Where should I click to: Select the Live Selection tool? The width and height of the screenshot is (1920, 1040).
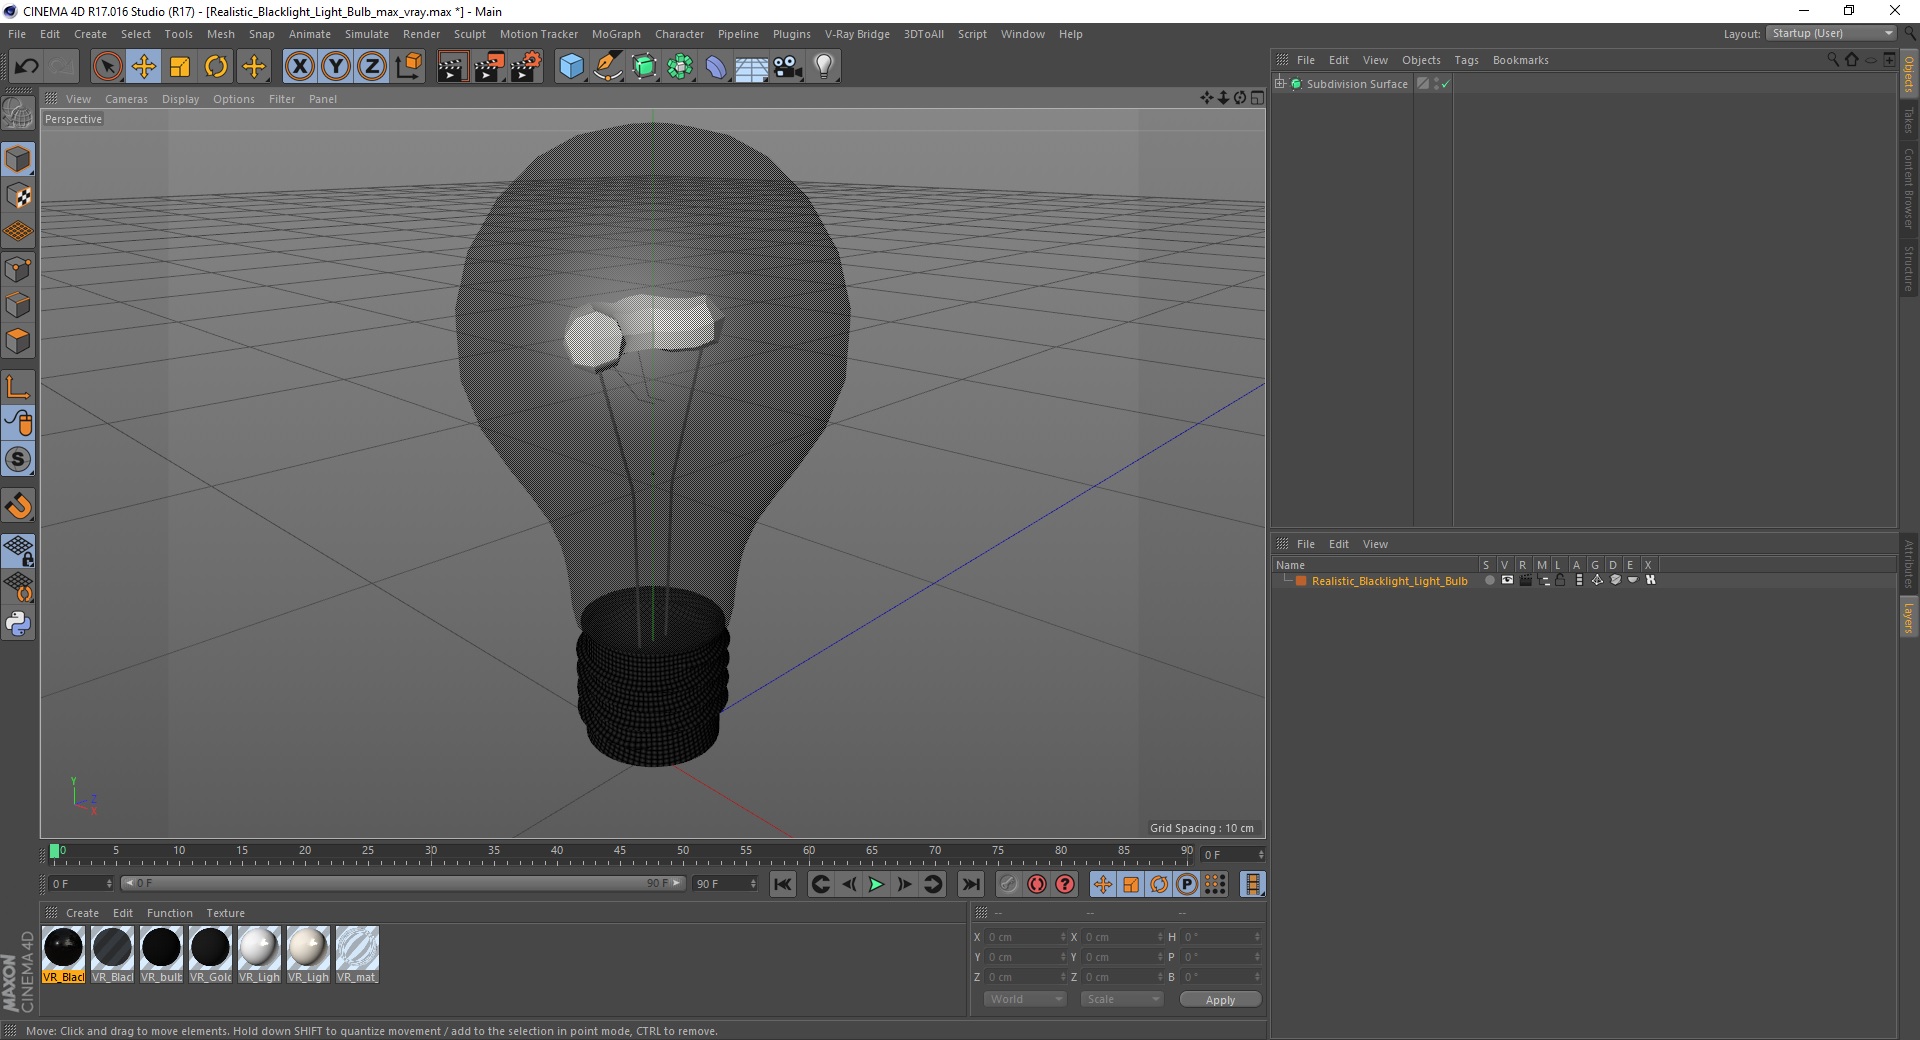(107, 67)
